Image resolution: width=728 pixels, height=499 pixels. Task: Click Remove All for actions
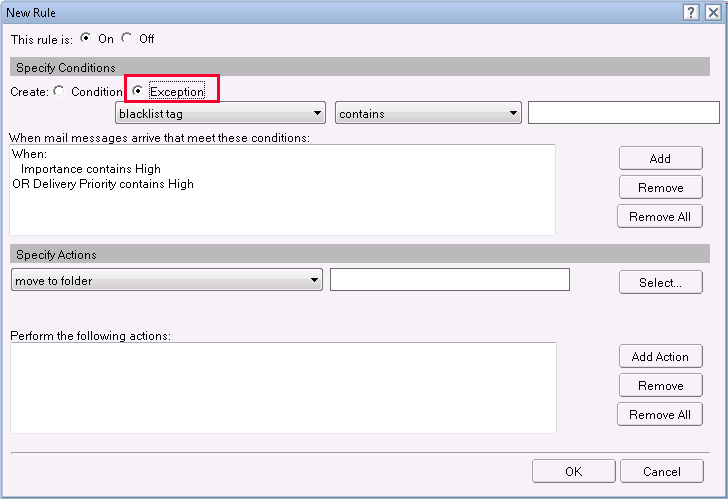tap(660, 415)
